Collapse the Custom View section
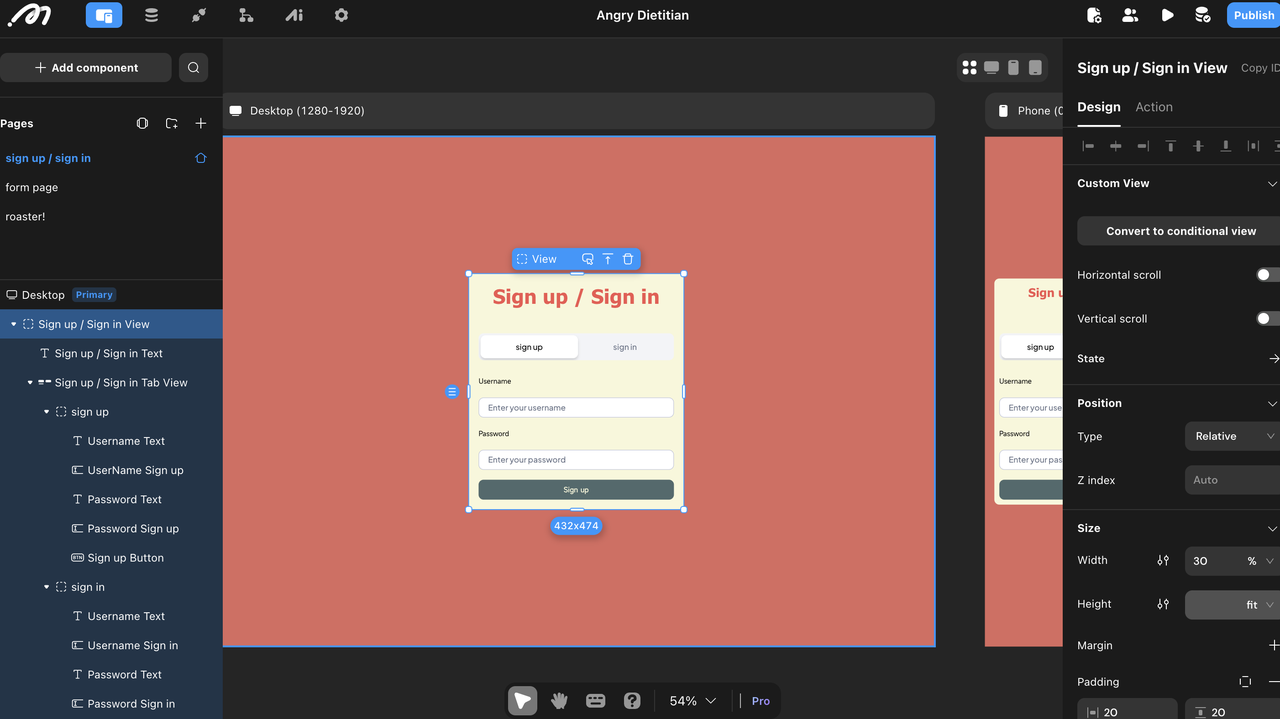Viewport: 1280px width, 719px height. (1272, 184)
